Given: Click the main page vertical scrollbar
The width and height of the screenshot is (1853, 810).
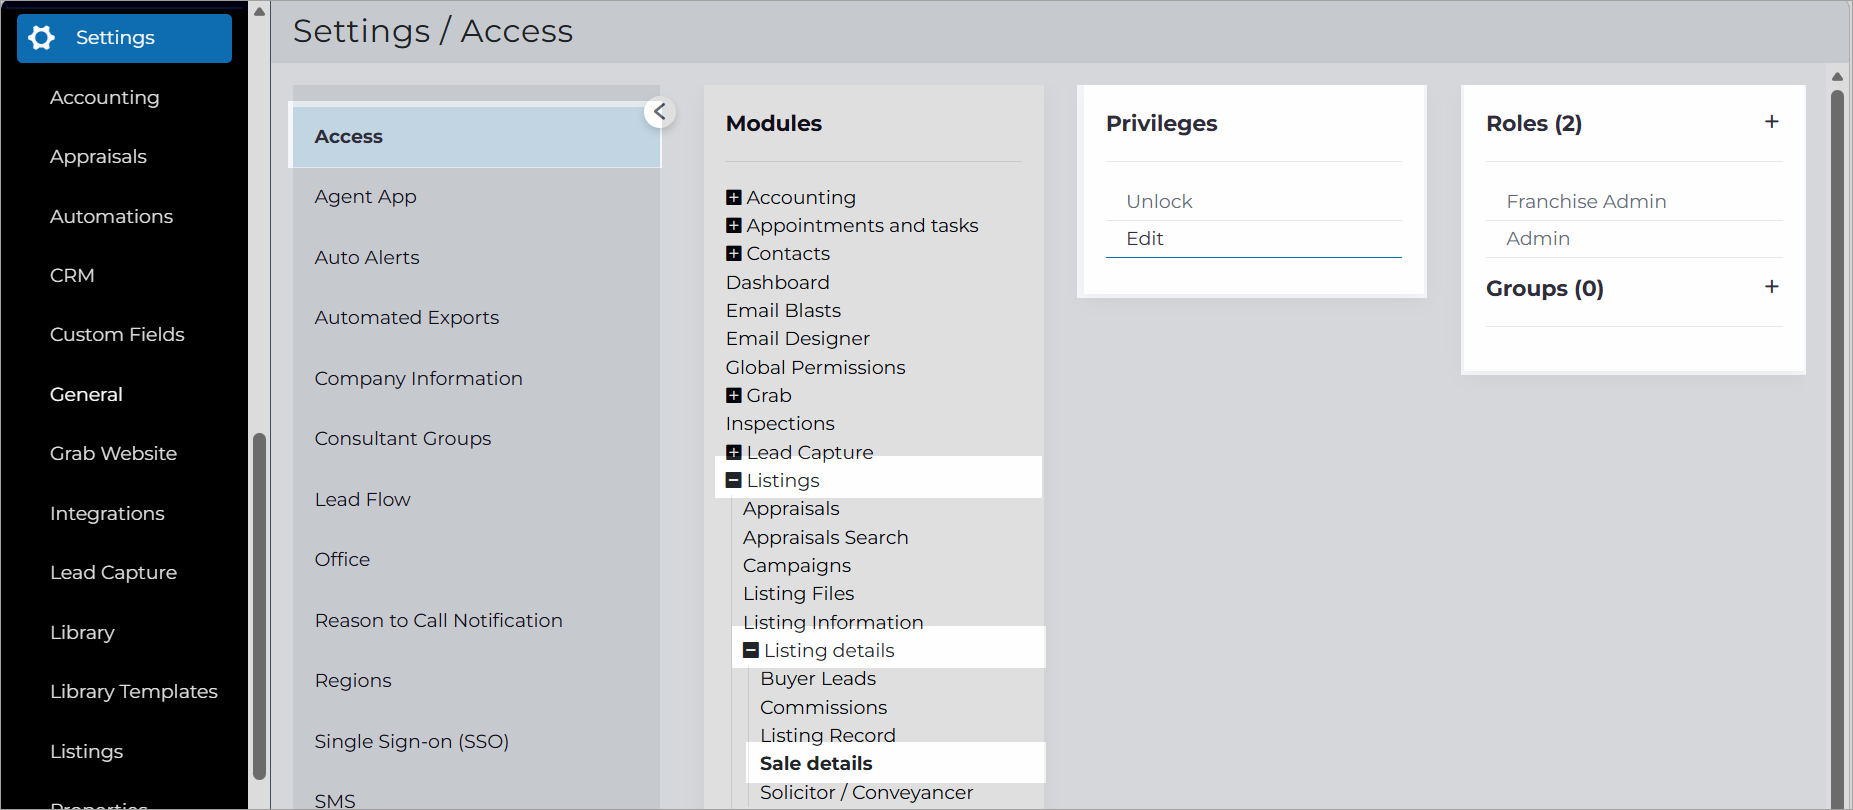Looking at the screenshot, I should tap(1837, 450).
